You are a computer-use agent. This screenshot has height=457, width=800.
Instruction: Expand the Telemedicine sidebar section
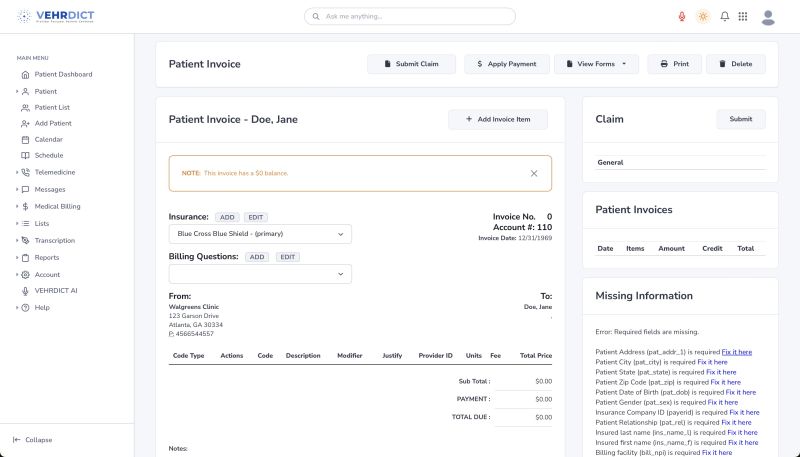click(54, 172)
